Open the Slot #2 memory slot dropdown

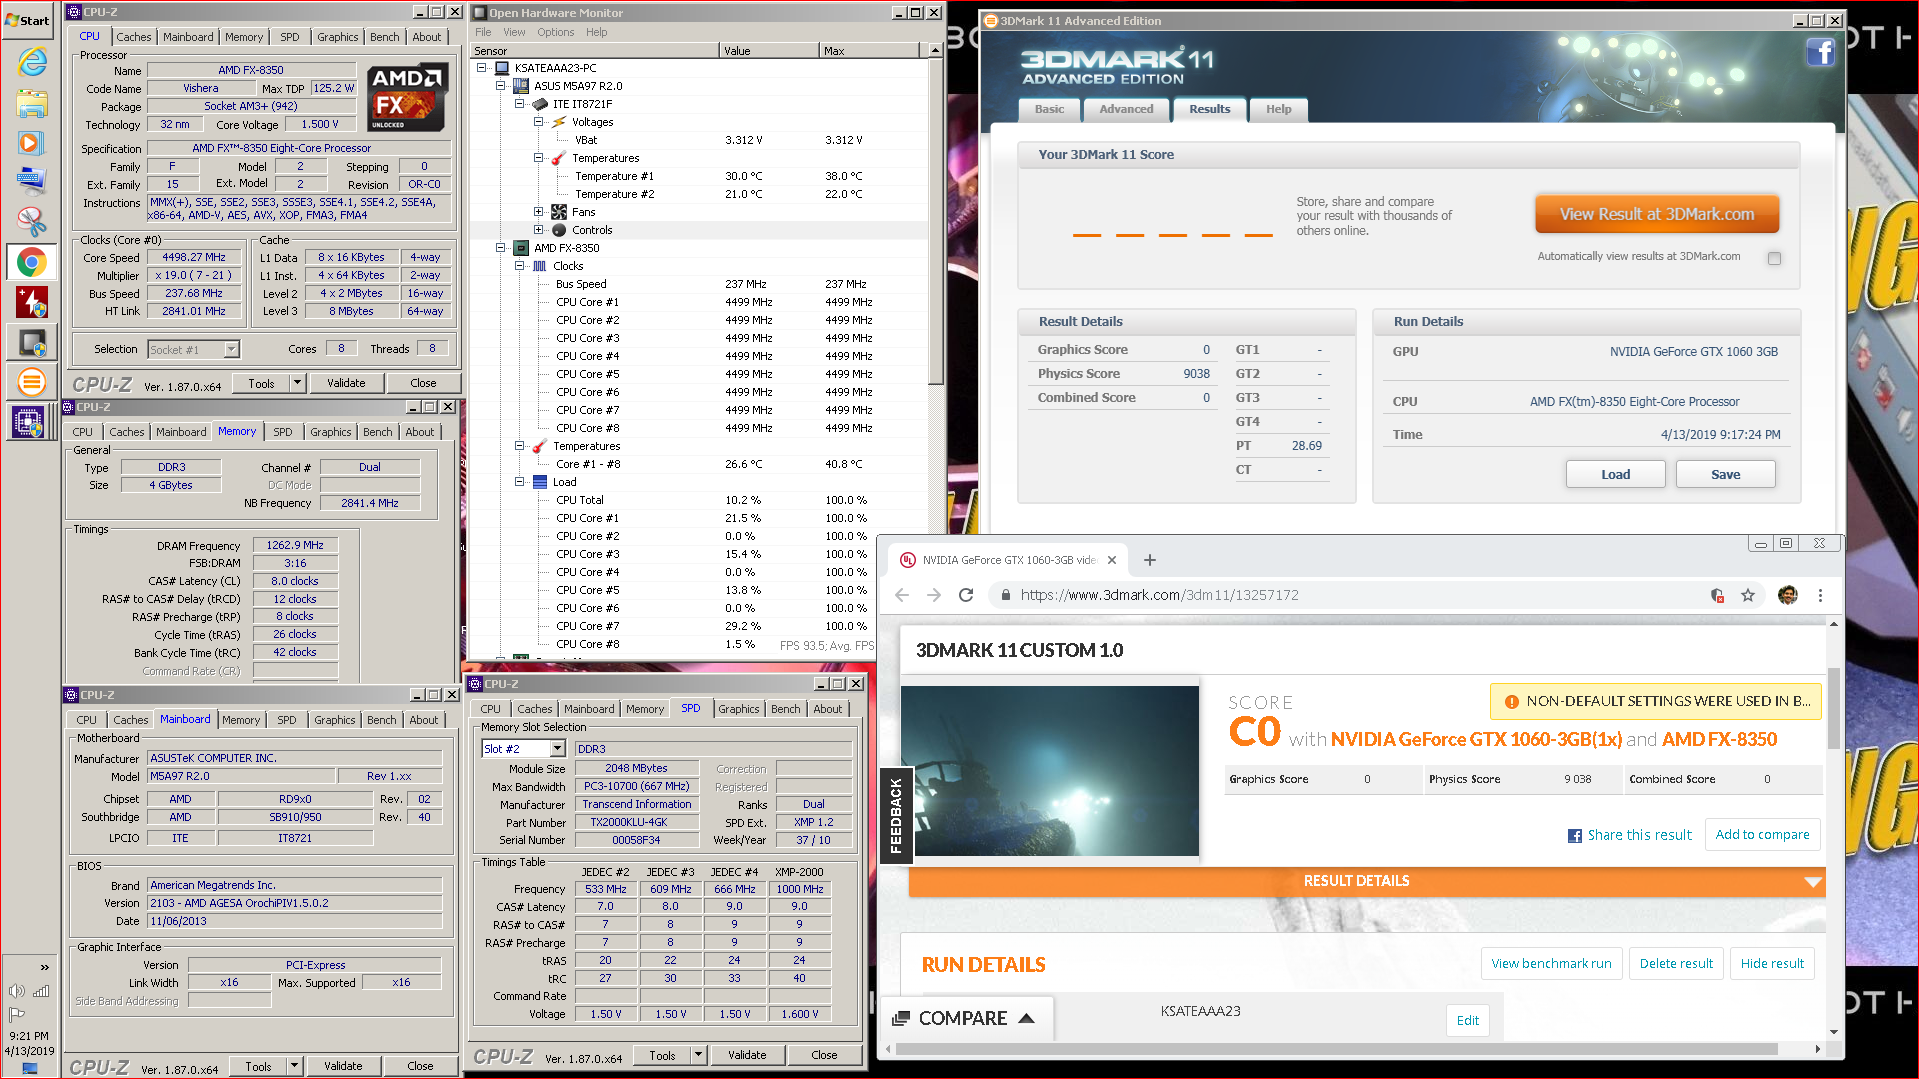click(558, 749)
